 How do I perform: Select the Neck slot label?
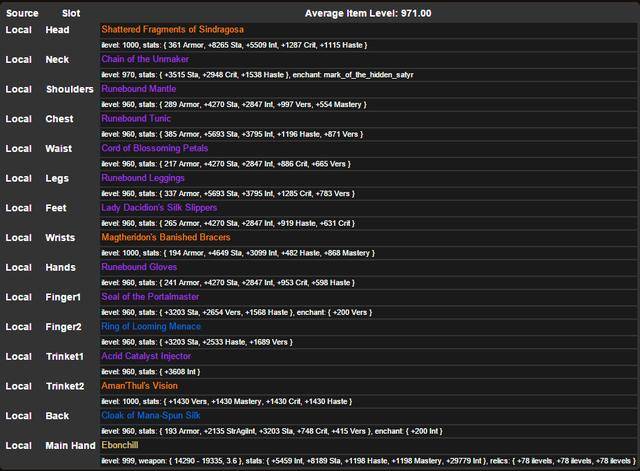coord(58,60)
